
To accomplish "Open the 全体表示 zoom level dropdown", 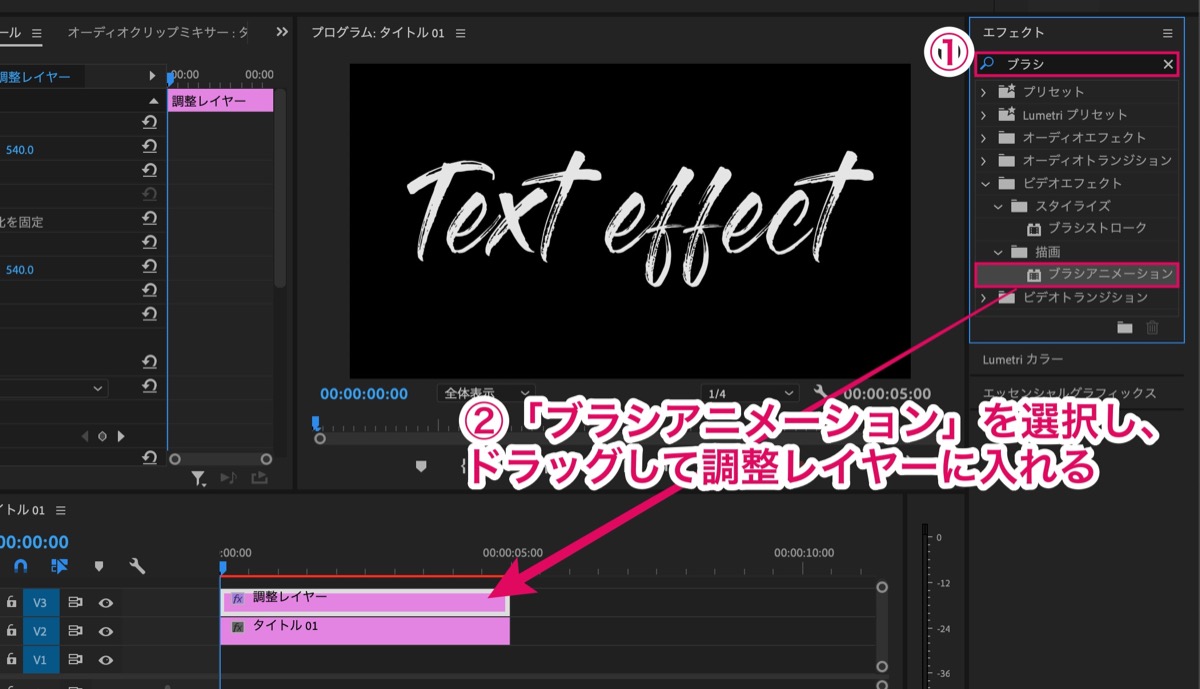I will click(486, 393).
